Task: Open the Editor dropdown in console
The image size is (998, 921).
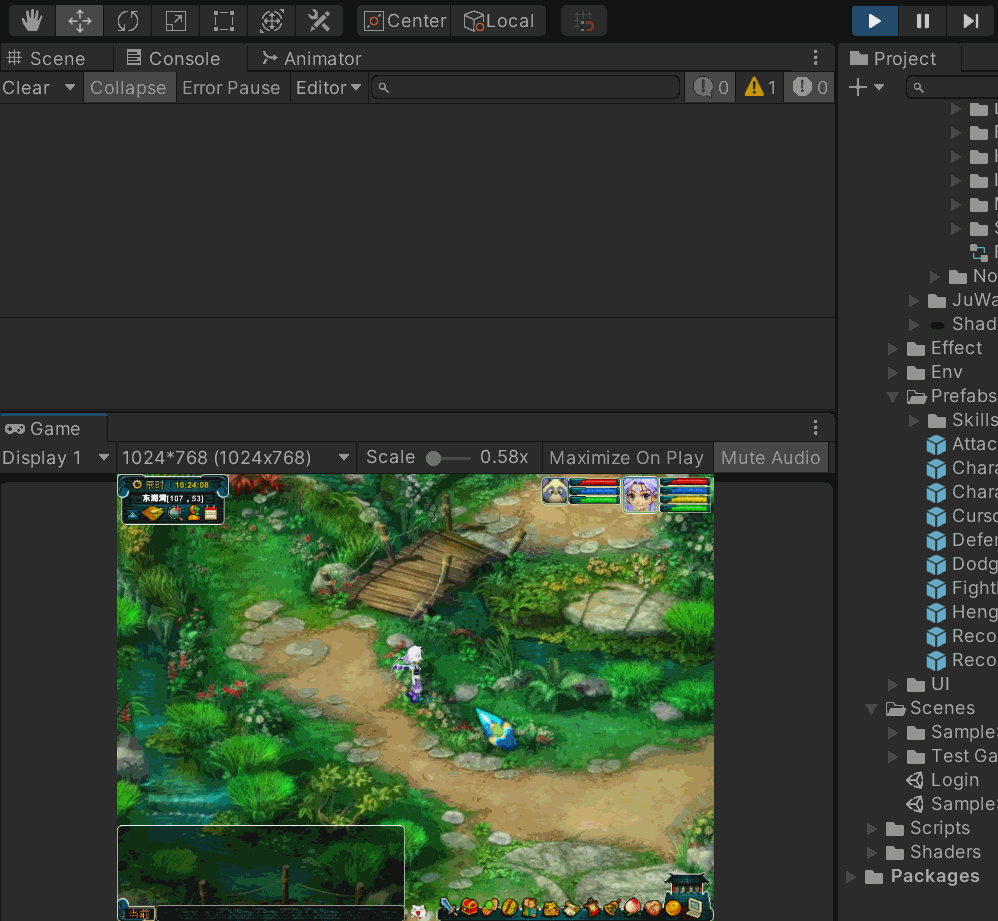Action: click(x=328, y=88)
